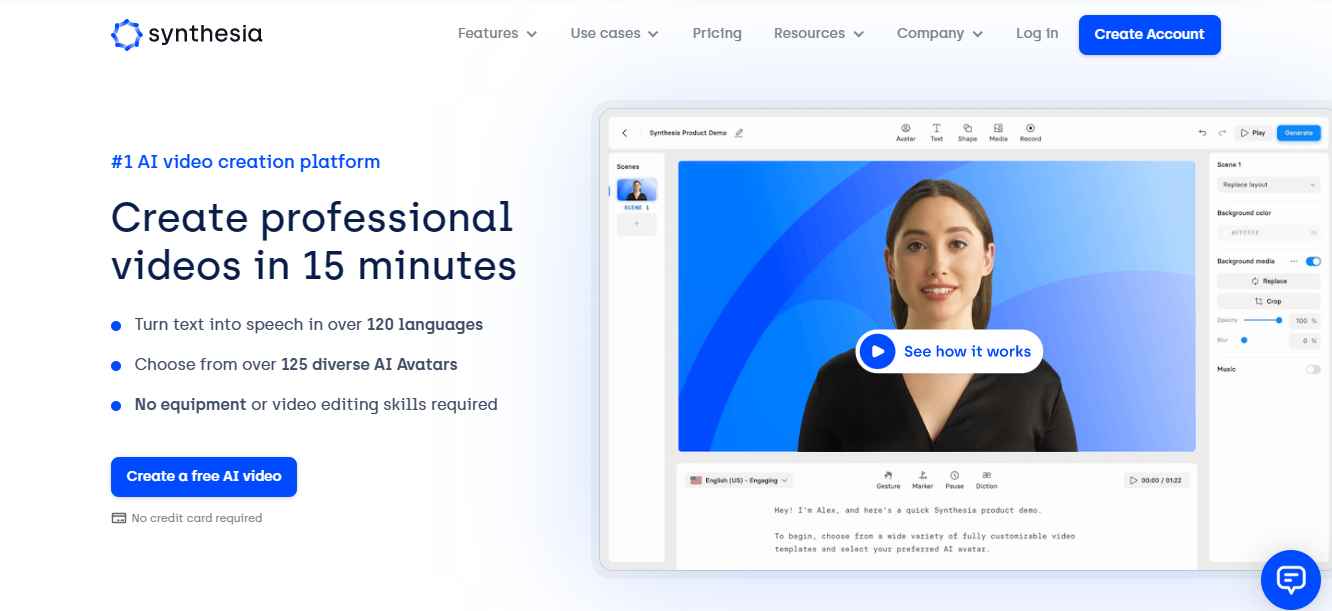Click the undo arrow in the demo editor
Viewport: 1332px width, 611px height.
(1202, 132)
